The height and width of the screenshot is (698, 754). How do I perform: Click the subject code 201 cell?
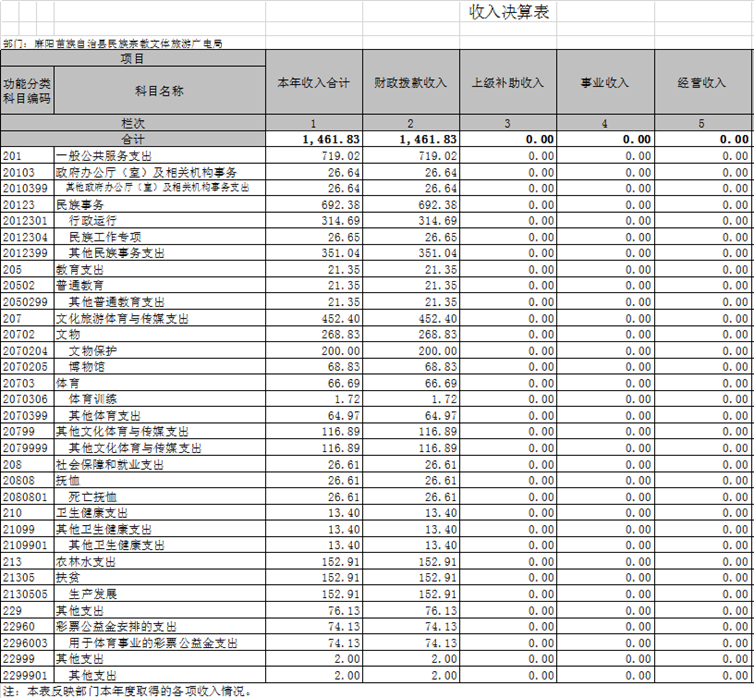click(27, 156)
